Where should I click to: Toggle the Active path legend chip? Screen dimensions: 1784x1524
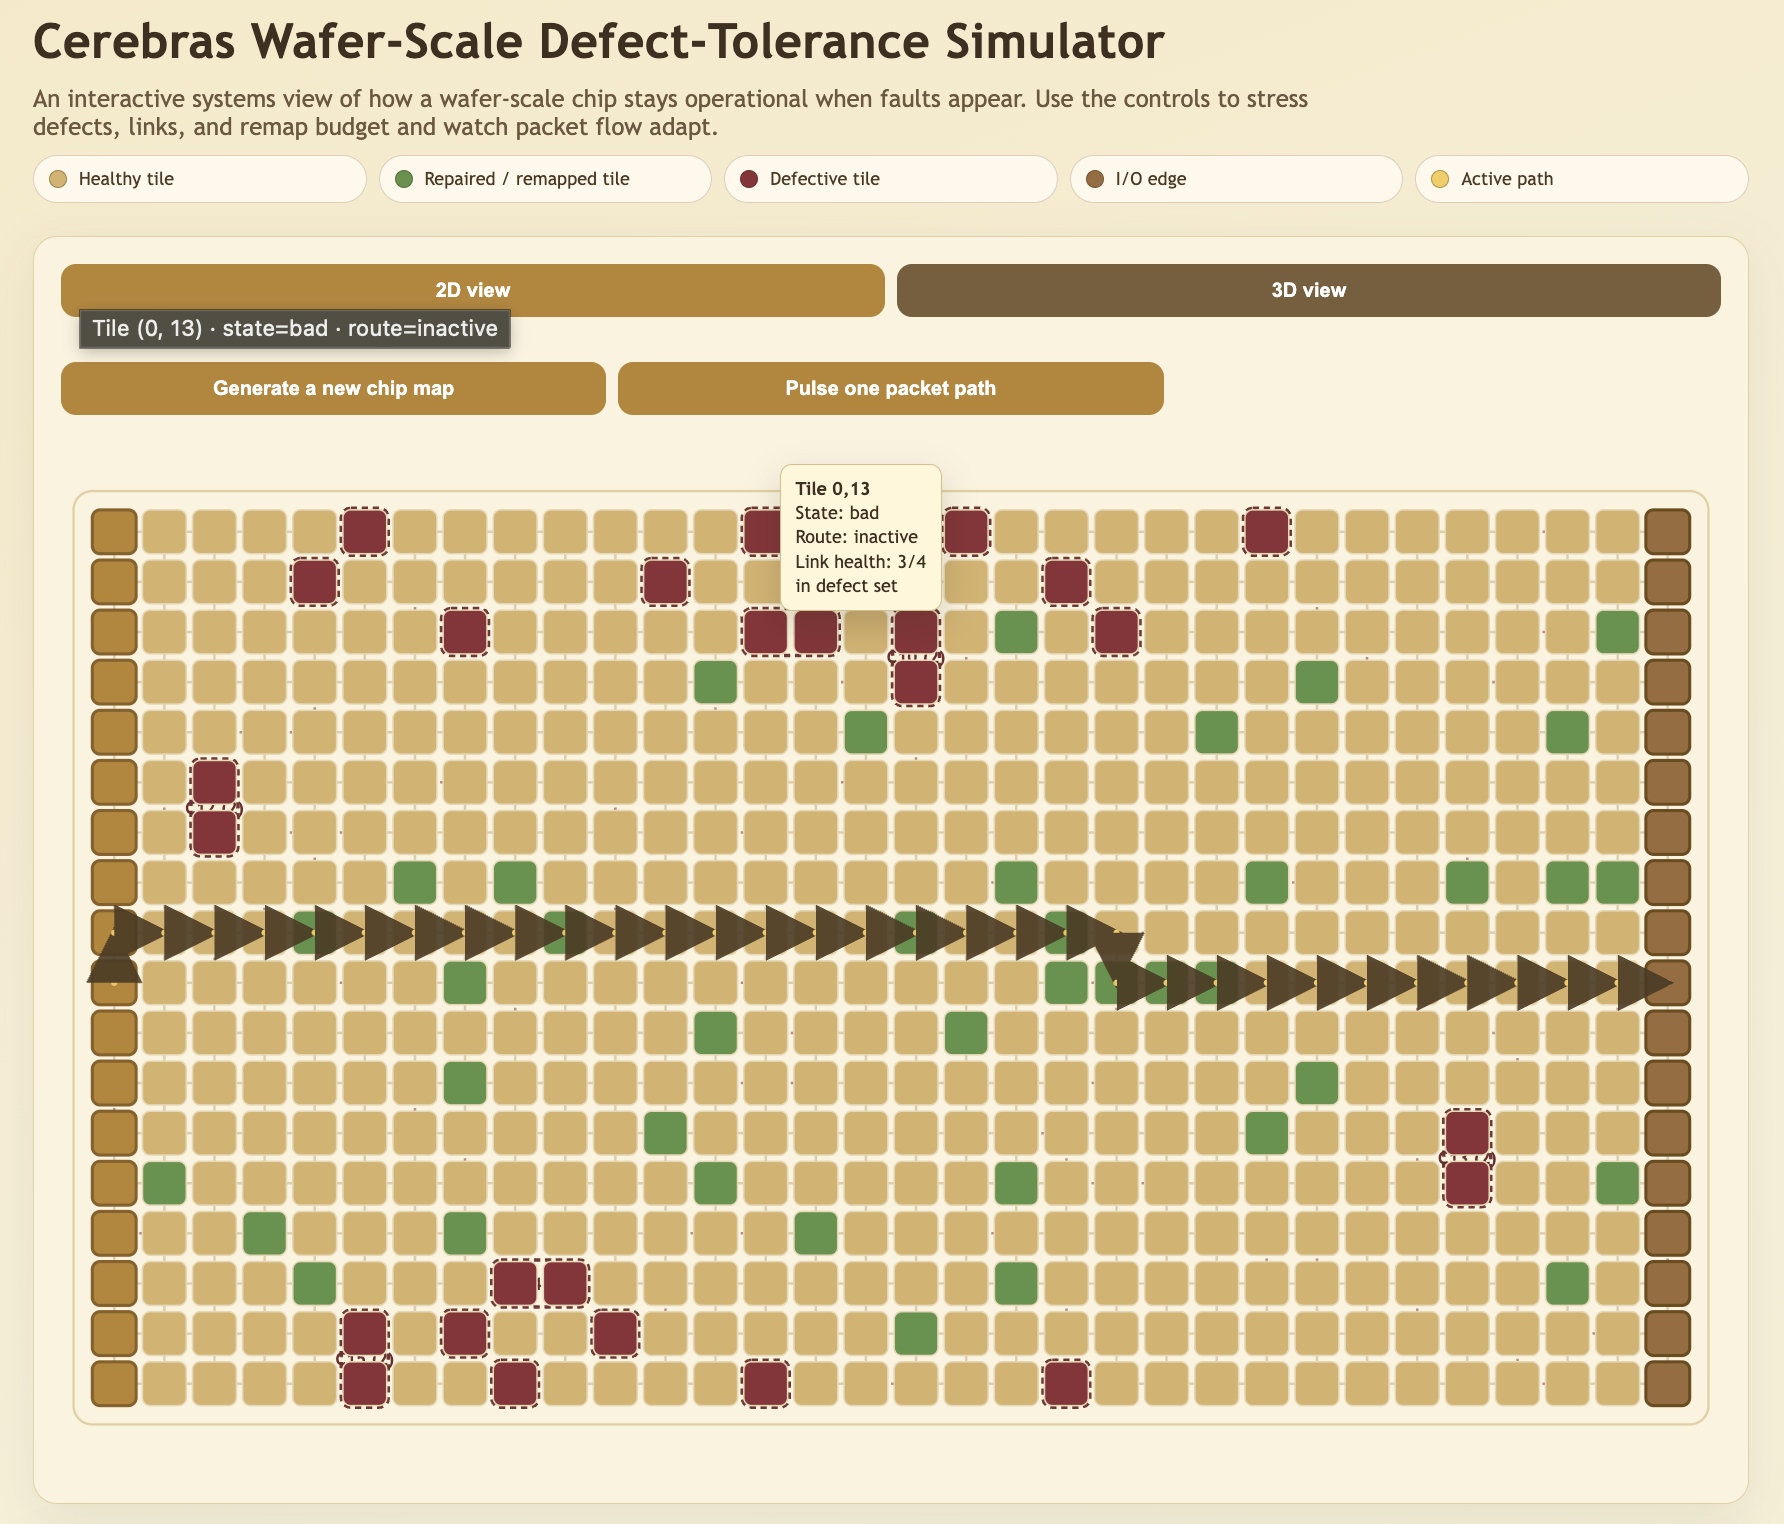1580,179
